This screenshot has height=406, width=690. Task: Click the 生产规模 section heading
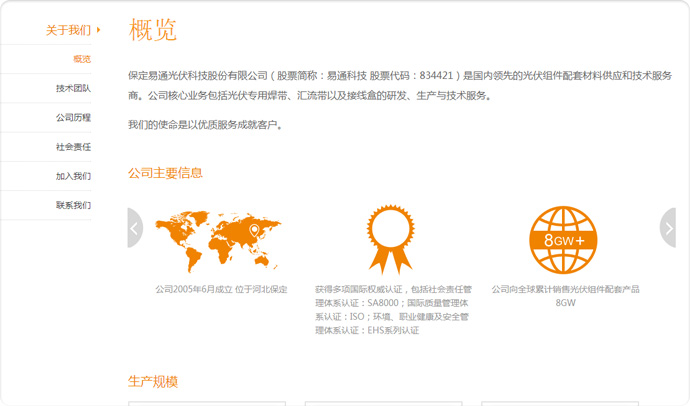153,381
